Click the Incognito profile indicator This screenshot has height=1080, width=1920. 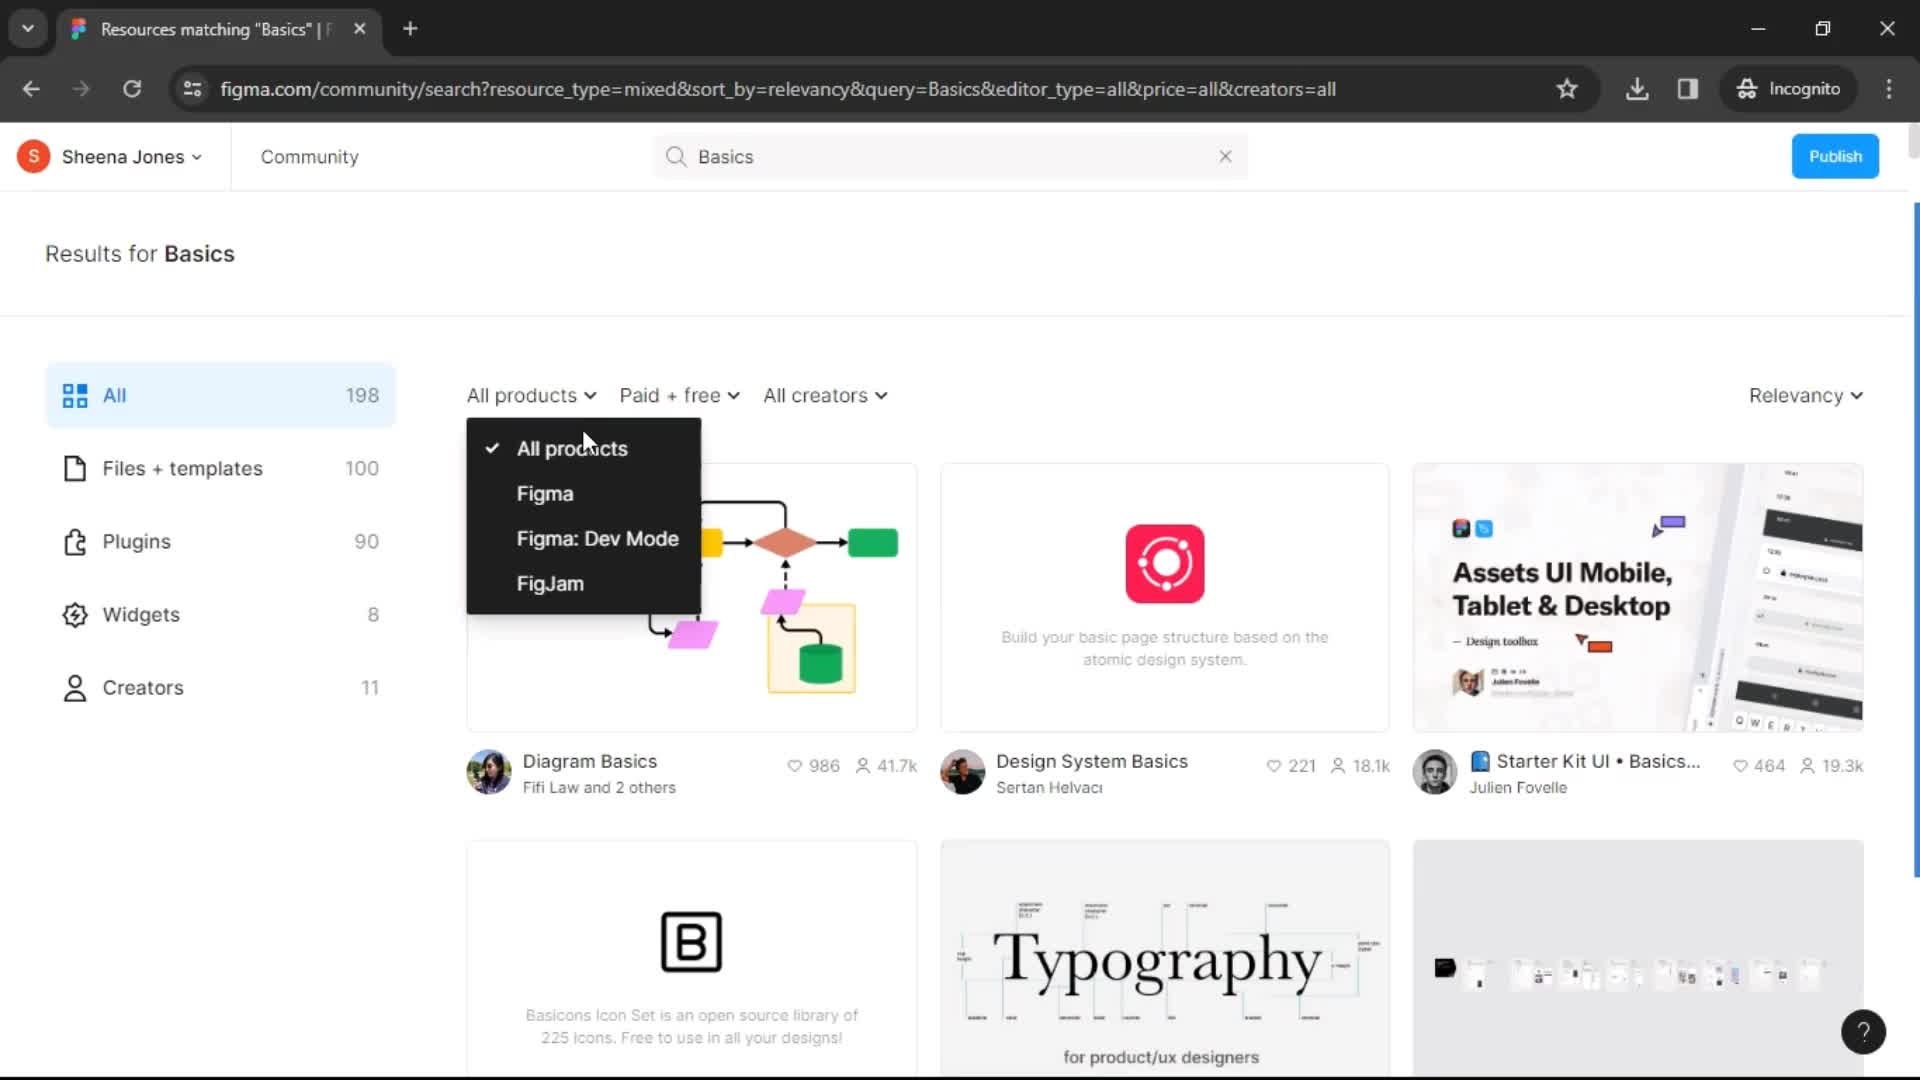coord(1789,89)
